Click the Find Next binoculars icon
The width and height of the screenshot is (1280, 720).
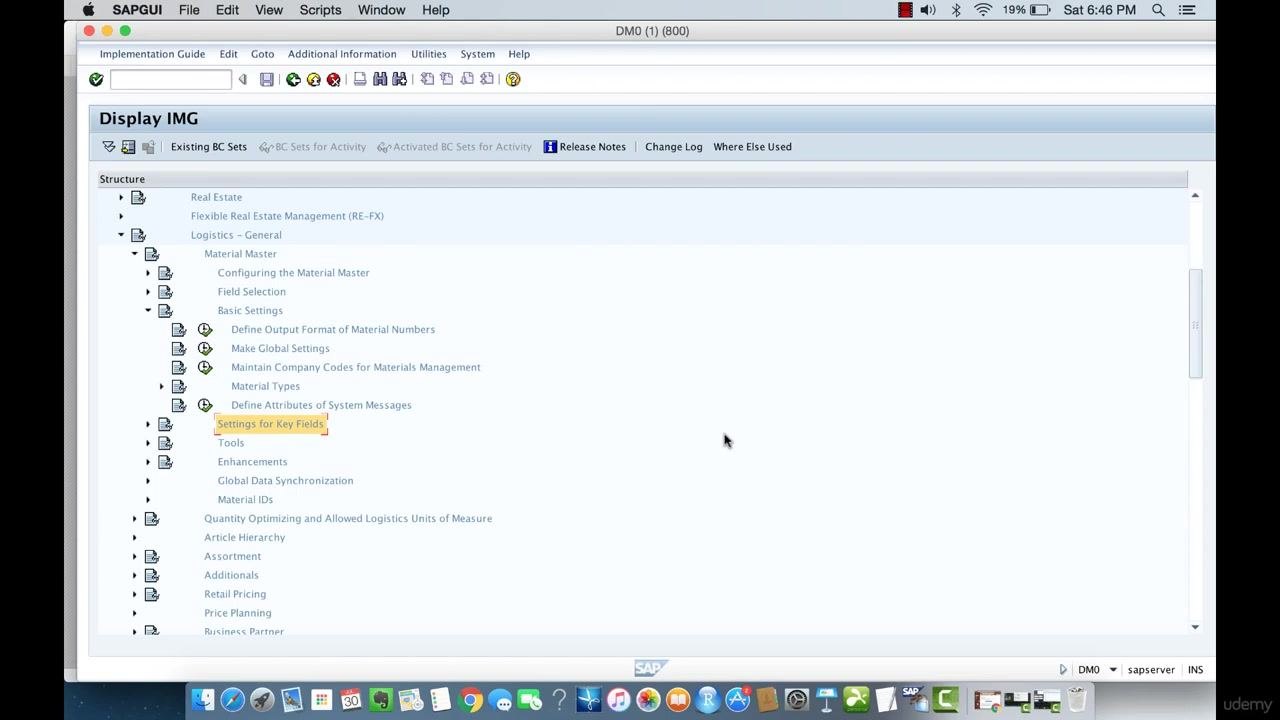400,79
